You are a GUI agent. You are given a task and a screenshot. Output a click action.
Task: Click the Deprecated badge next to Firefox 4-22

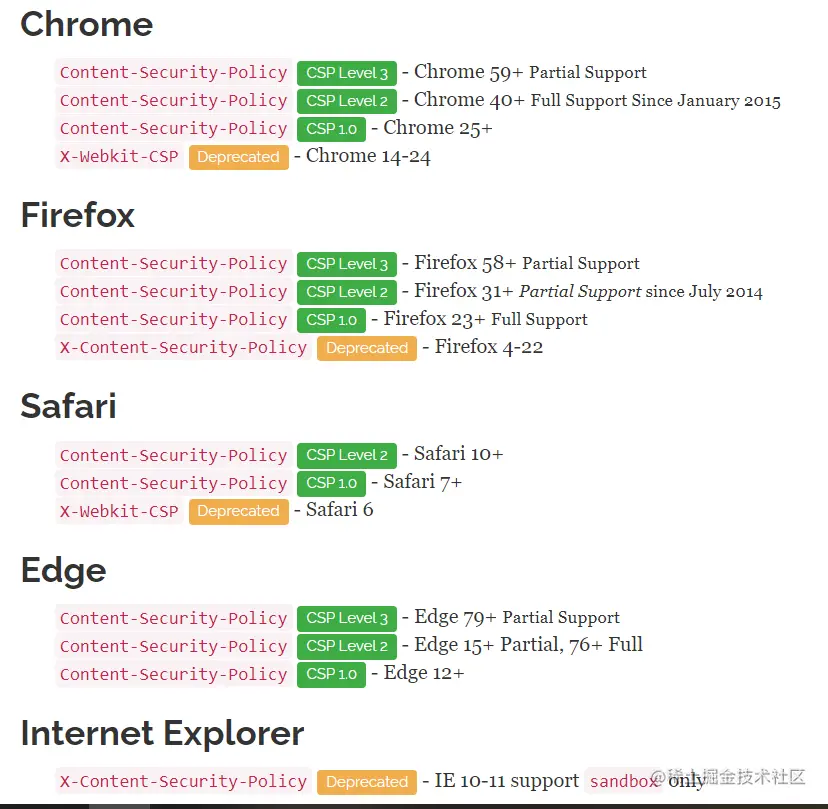click(366, 348)
